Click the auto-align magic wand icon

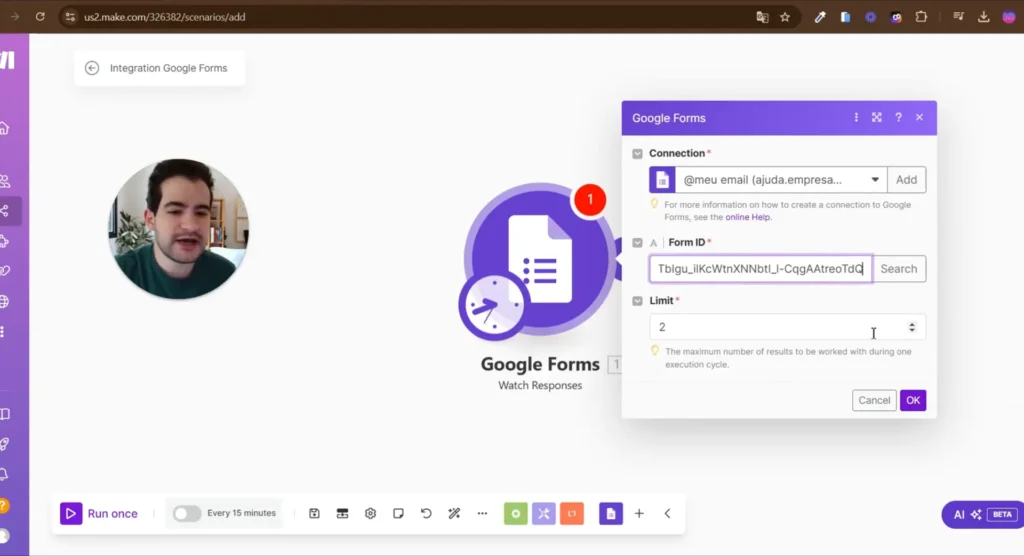(454, 514)
